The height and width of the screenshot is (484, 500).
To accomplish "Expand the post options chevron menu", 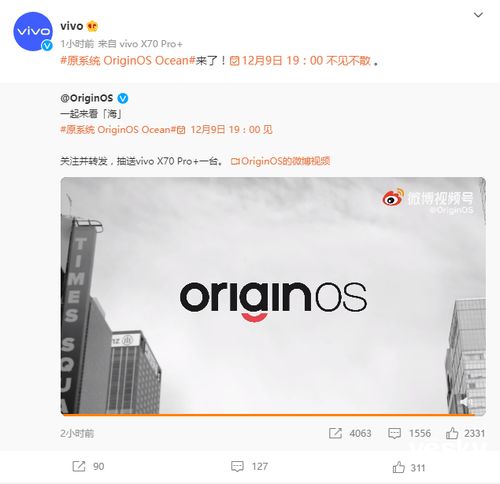I will point(478,15).
